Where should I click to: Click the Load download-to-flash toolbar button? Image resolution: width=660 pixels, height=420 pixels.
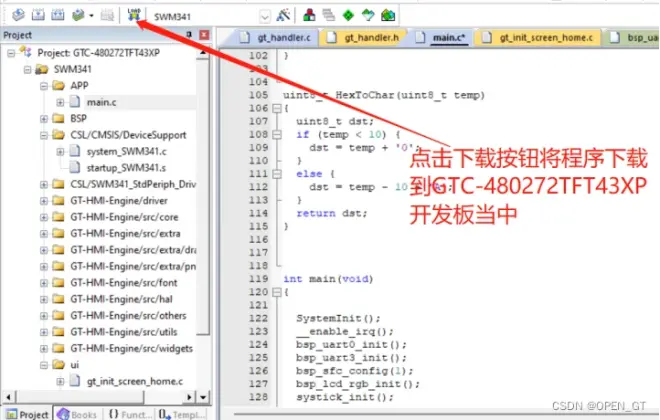click(134, 15)
